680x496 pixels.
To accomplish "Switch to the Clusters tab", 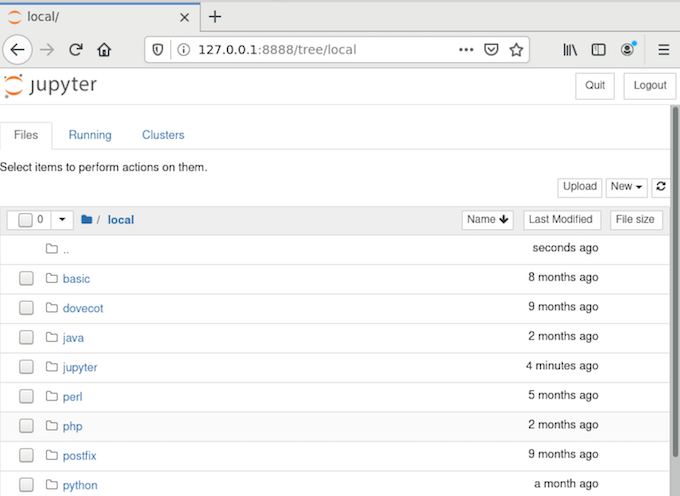I will [163, 135].
